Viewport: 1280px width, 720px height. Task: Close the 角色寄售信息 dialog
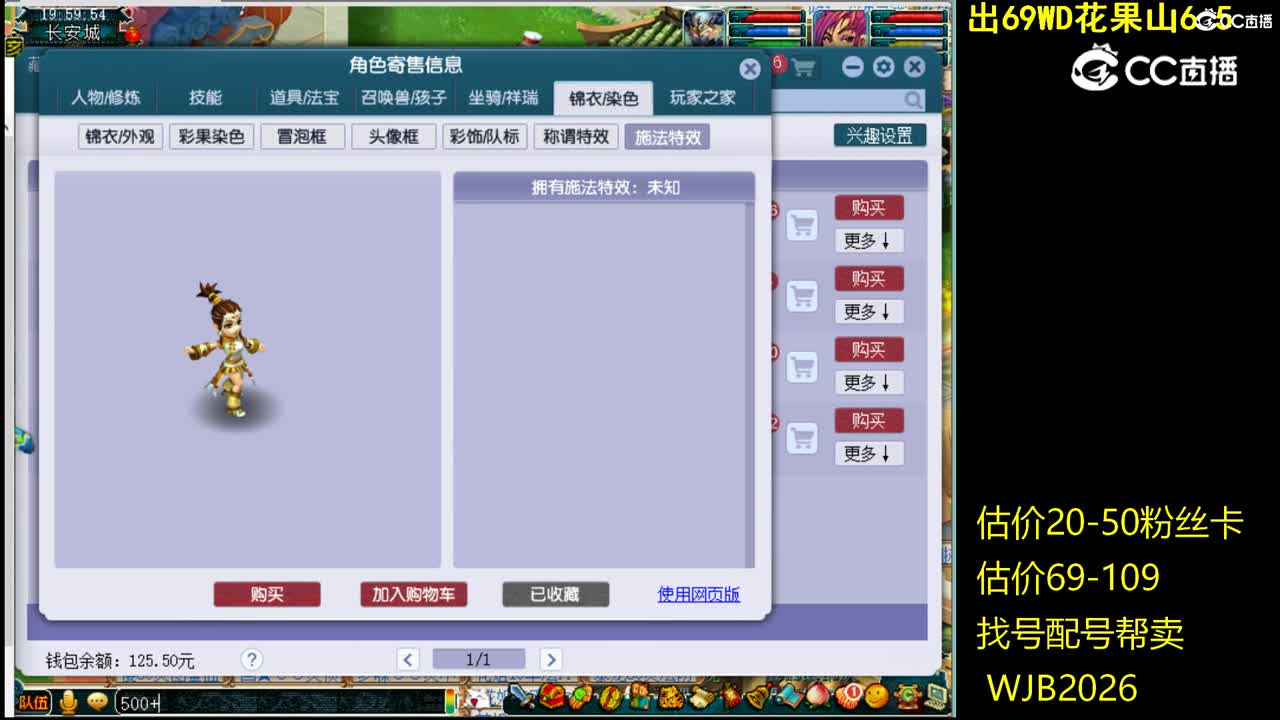point(750,68)
